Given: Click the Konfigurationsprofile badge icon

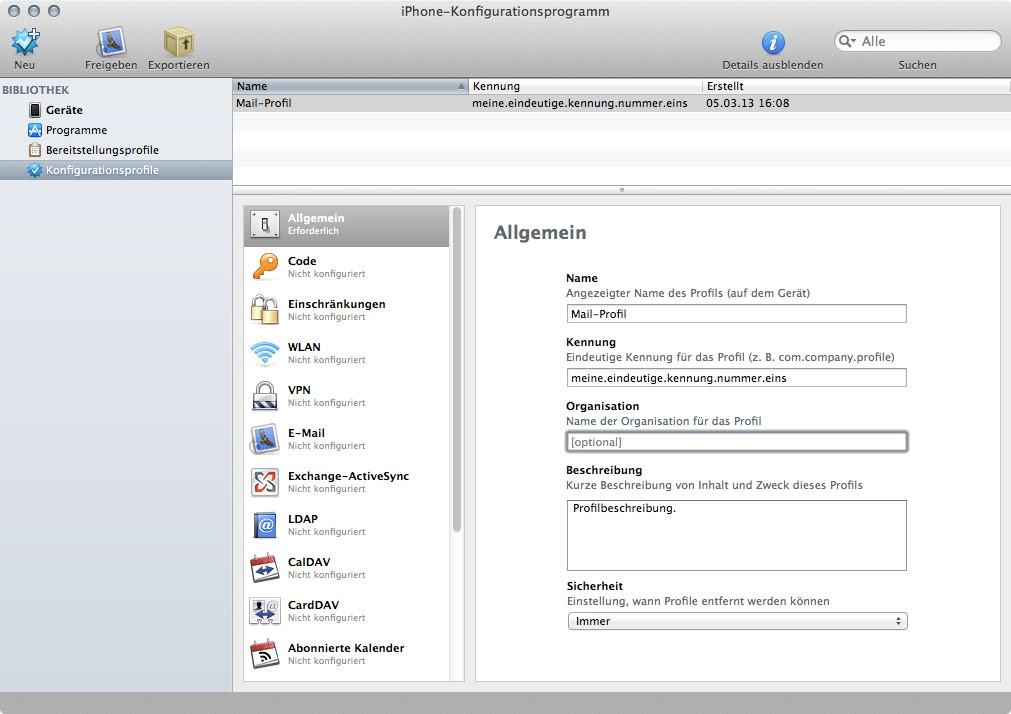Looking at the screenshot, I should click(35, 170).
